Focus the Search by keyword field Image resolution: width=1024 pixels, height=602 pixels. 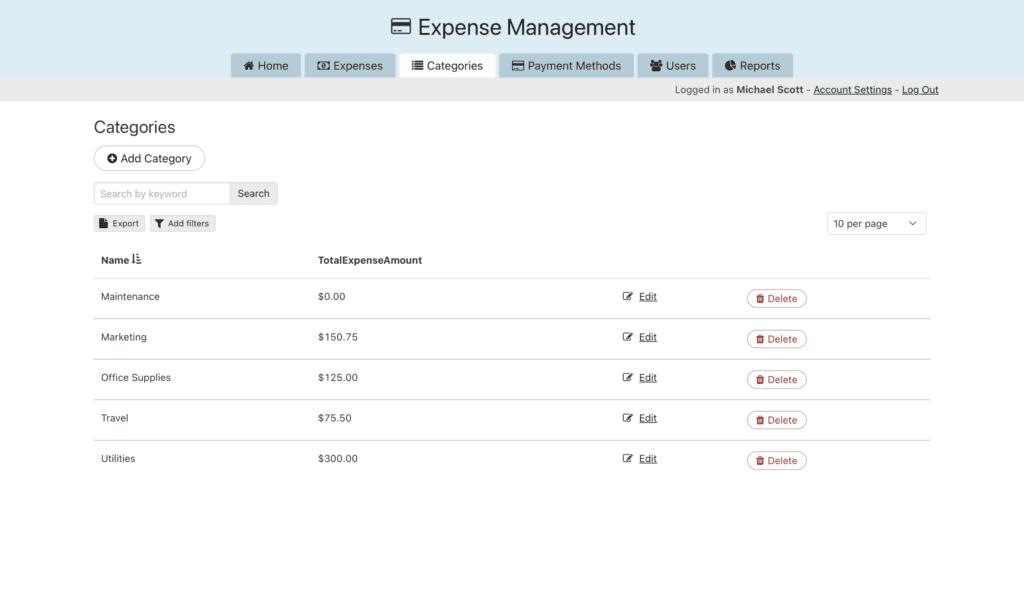pyautogui.click(x=162, y=194)
